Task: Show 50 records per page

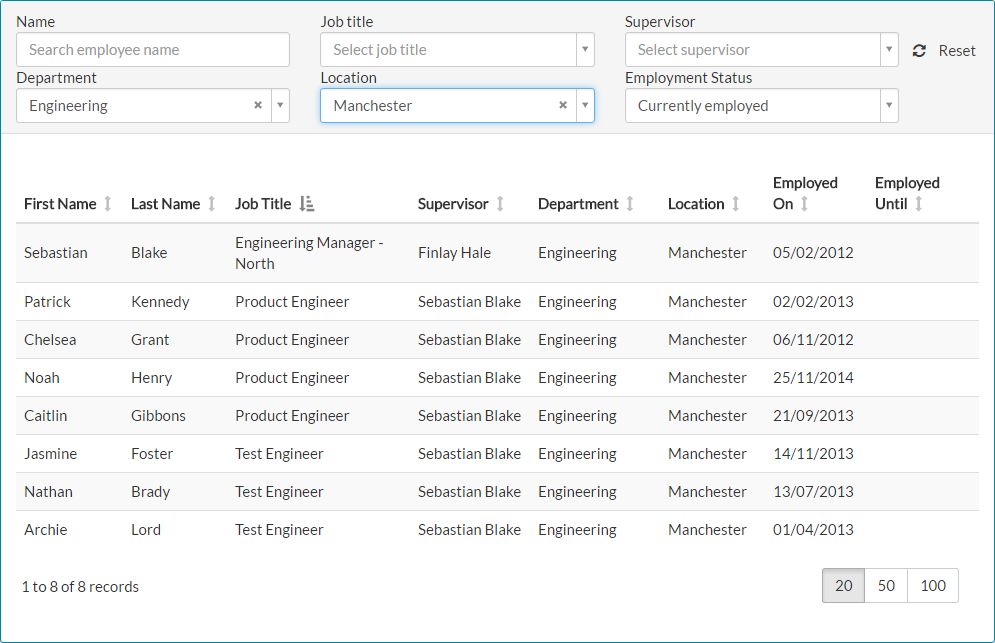Action: click(886, 586)
